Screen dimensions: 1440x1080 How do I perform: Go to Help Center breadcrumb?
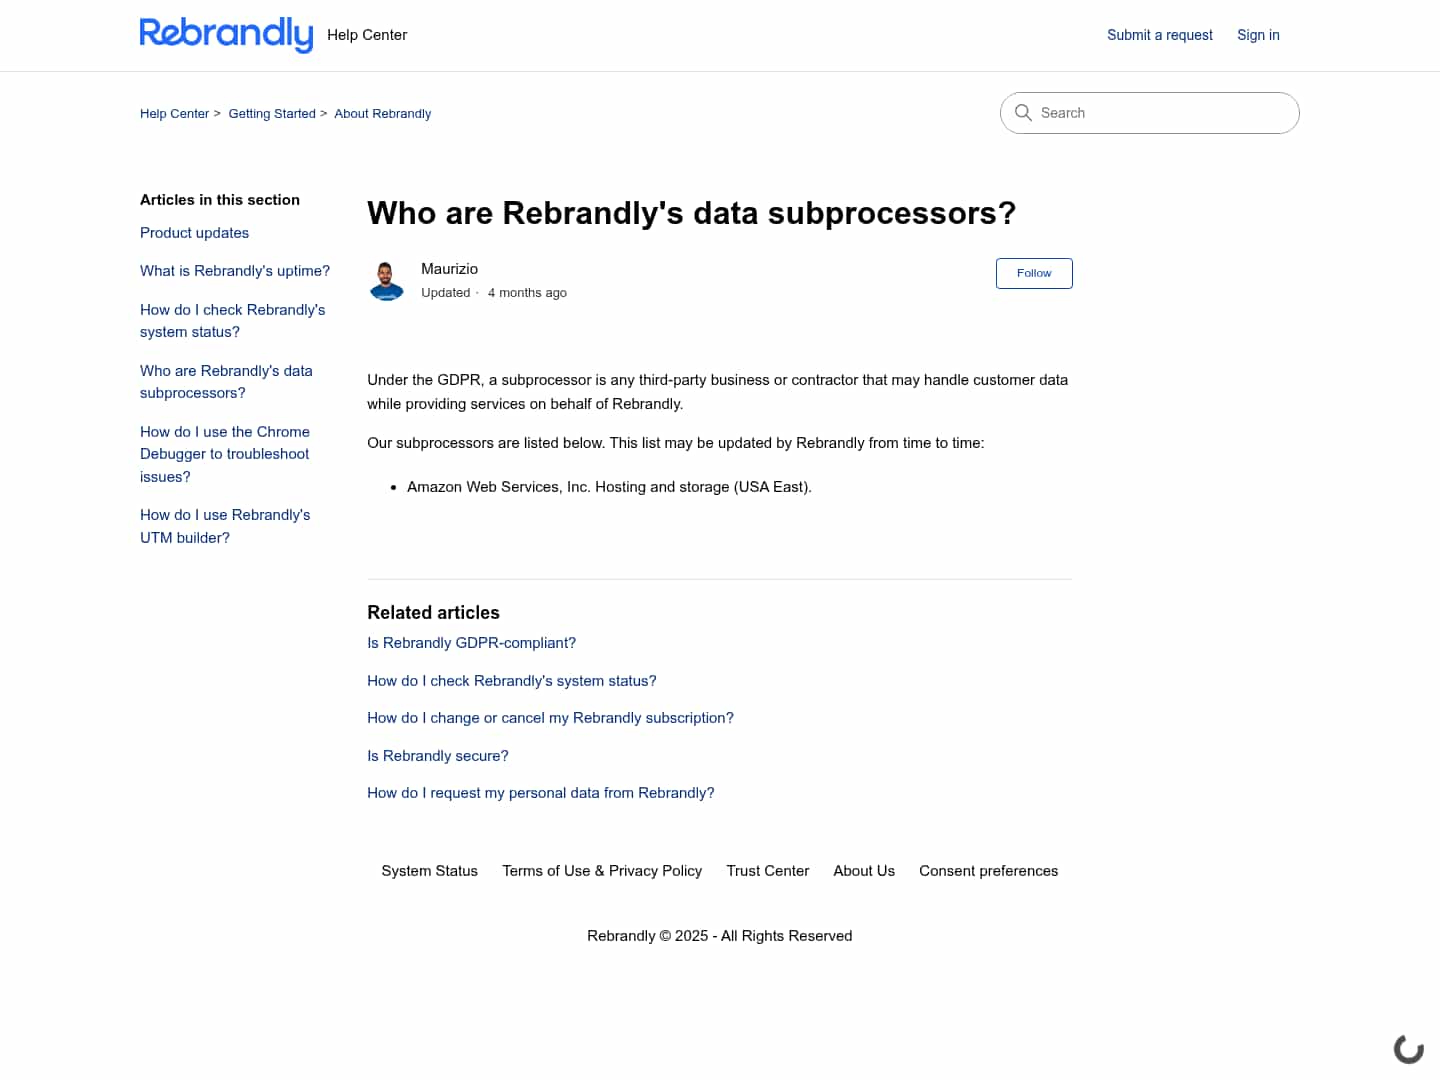point(174,114)
